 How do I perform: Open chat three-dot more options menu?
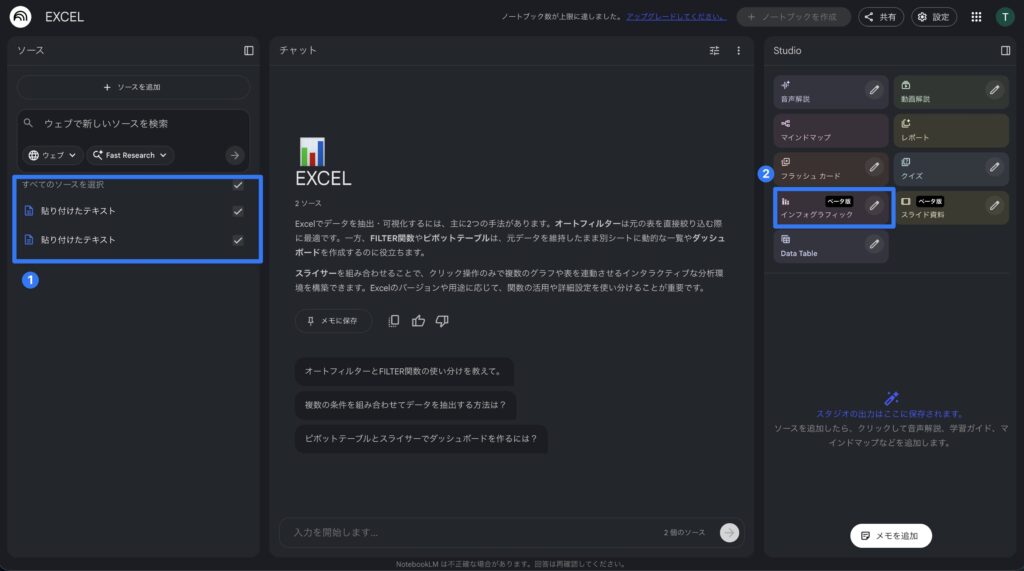tap(739, 50)
